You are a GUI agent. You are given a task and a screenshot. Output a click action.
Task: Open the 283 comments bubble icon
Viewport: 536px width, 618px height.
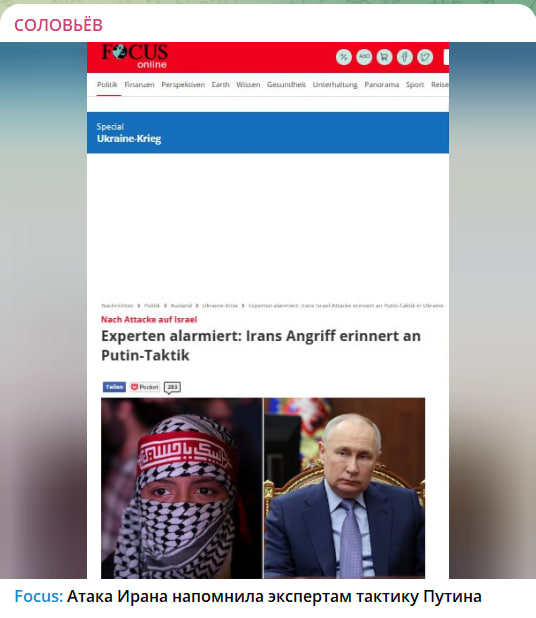(x=172, y=387)
